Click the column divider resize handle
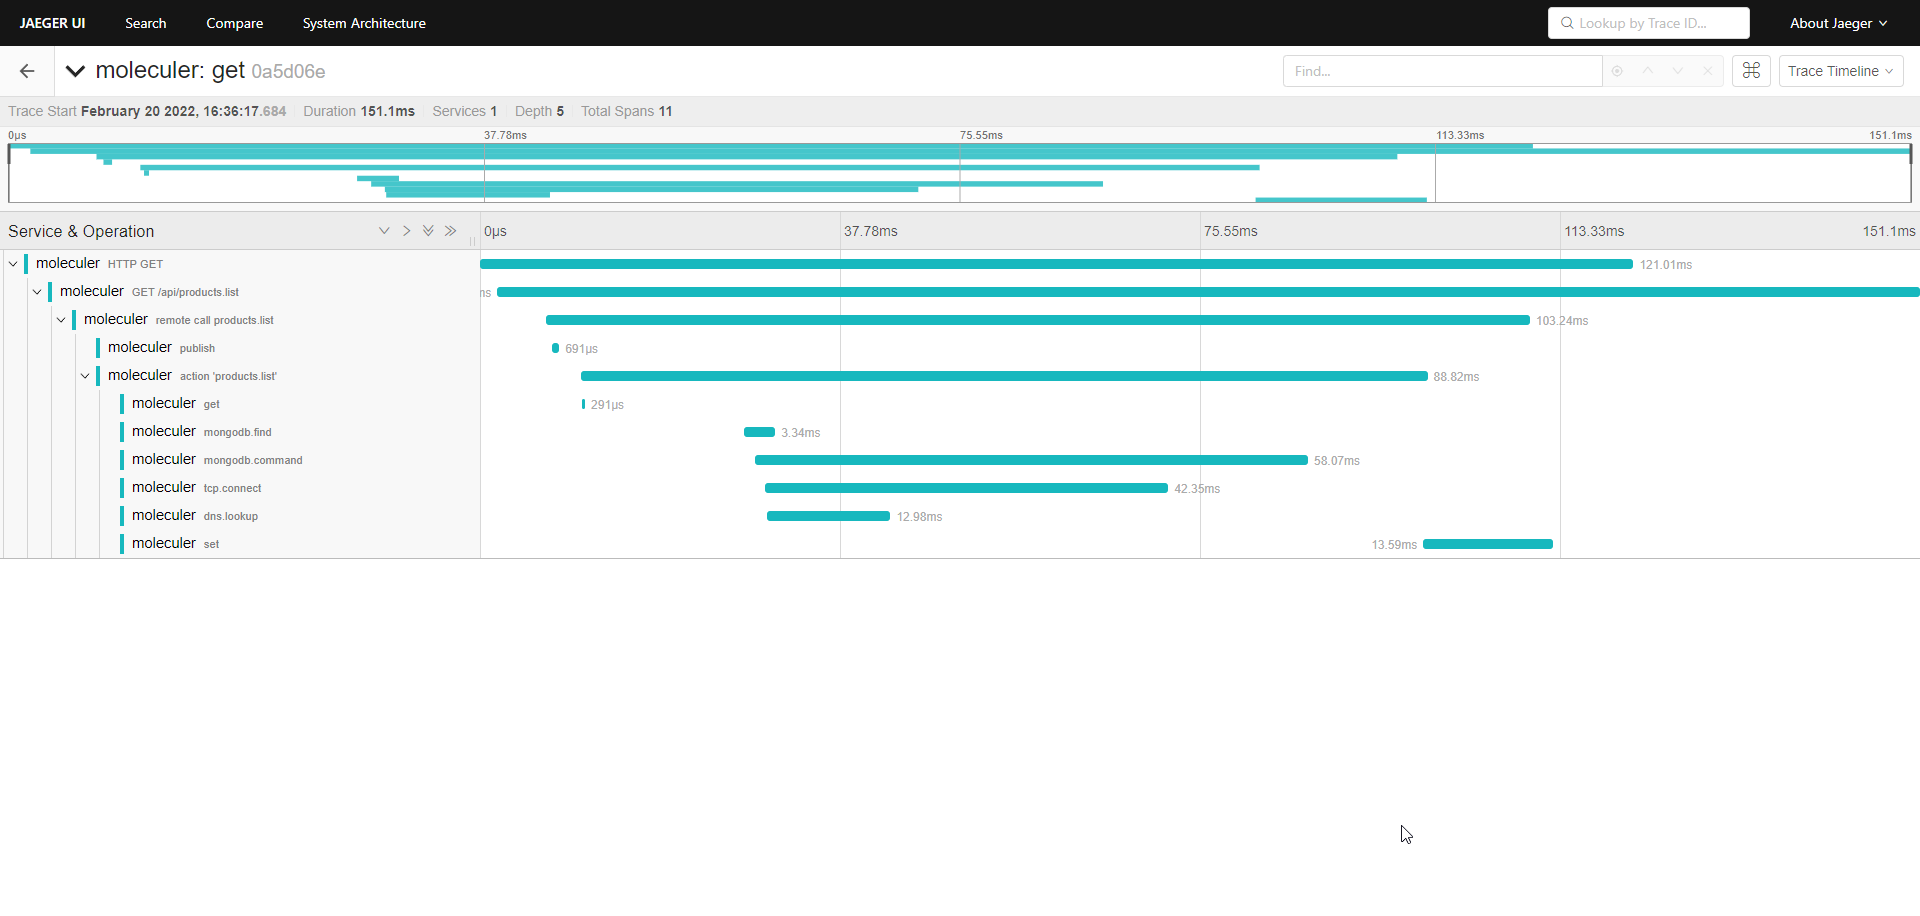Screen dimensions: 1920x916 click(472, 241)
